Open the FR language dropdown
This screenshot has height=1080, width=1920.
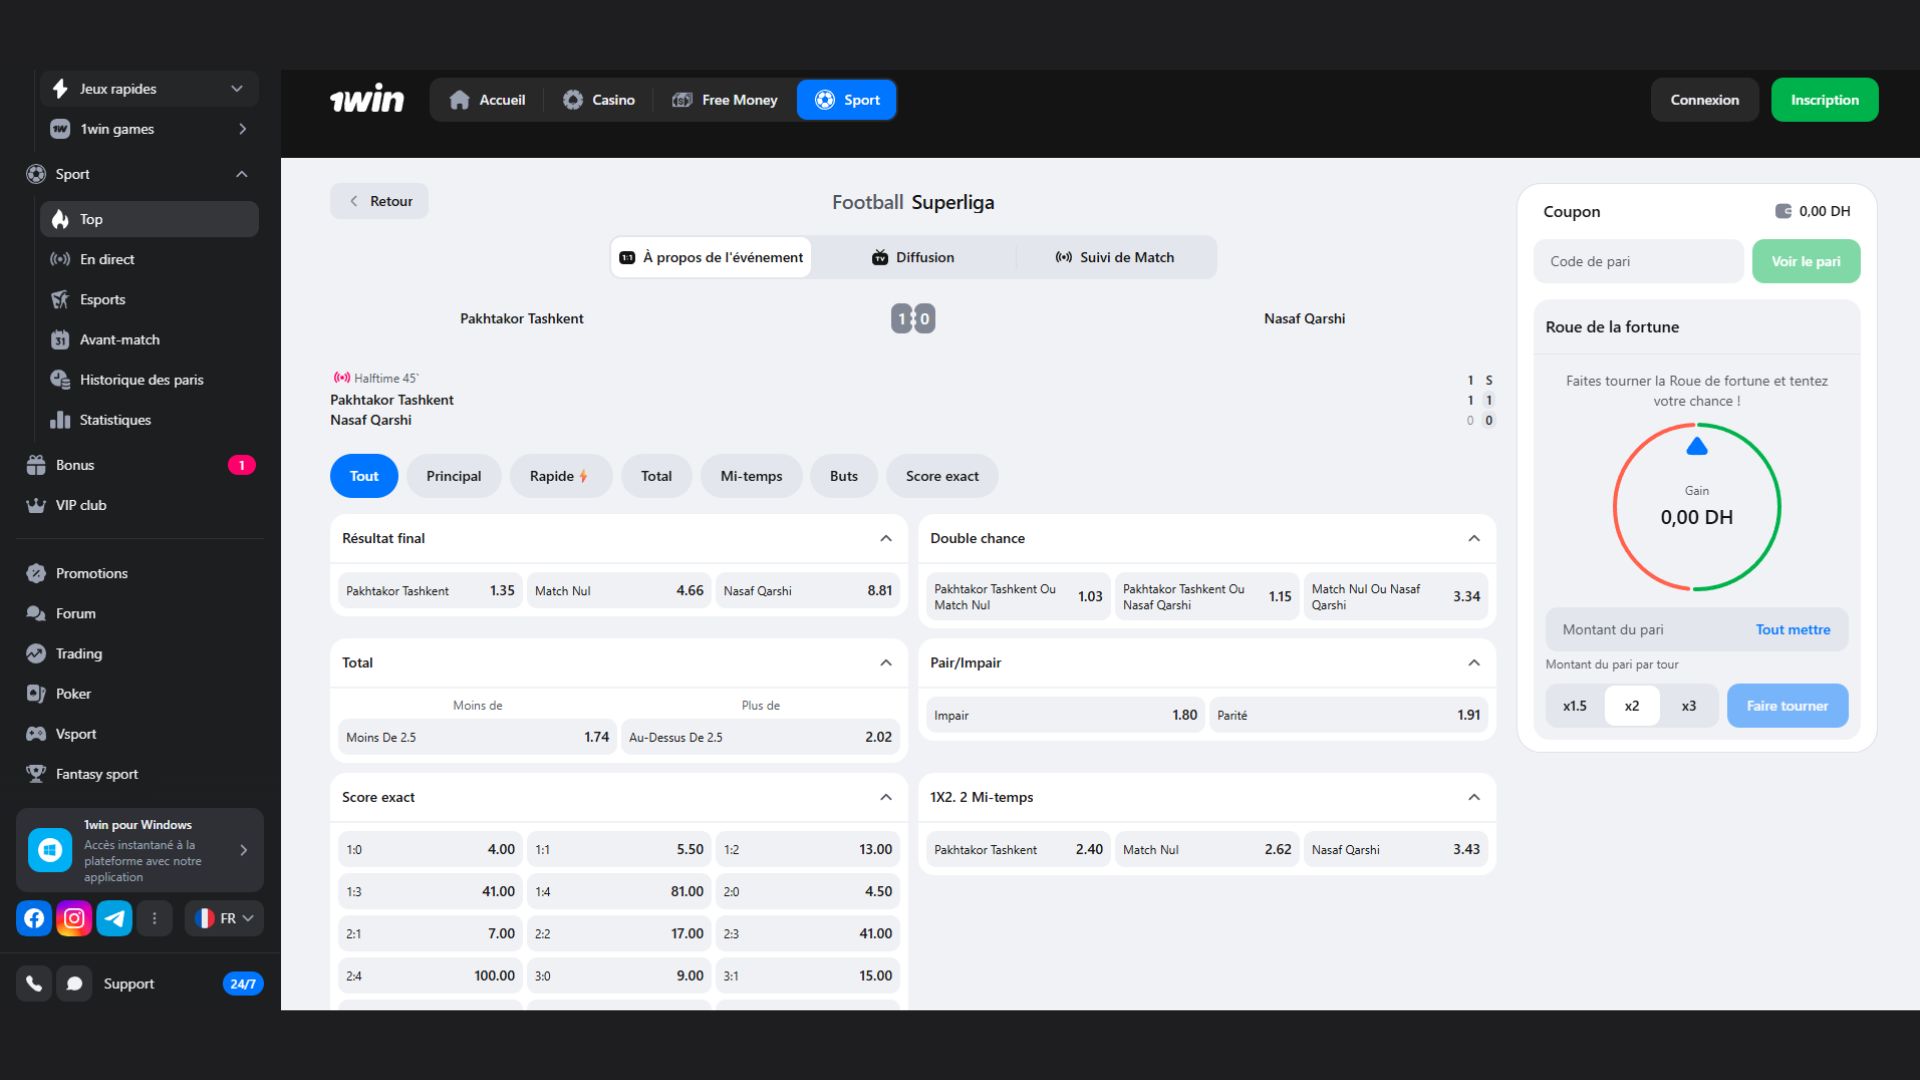tap(225, 918)
